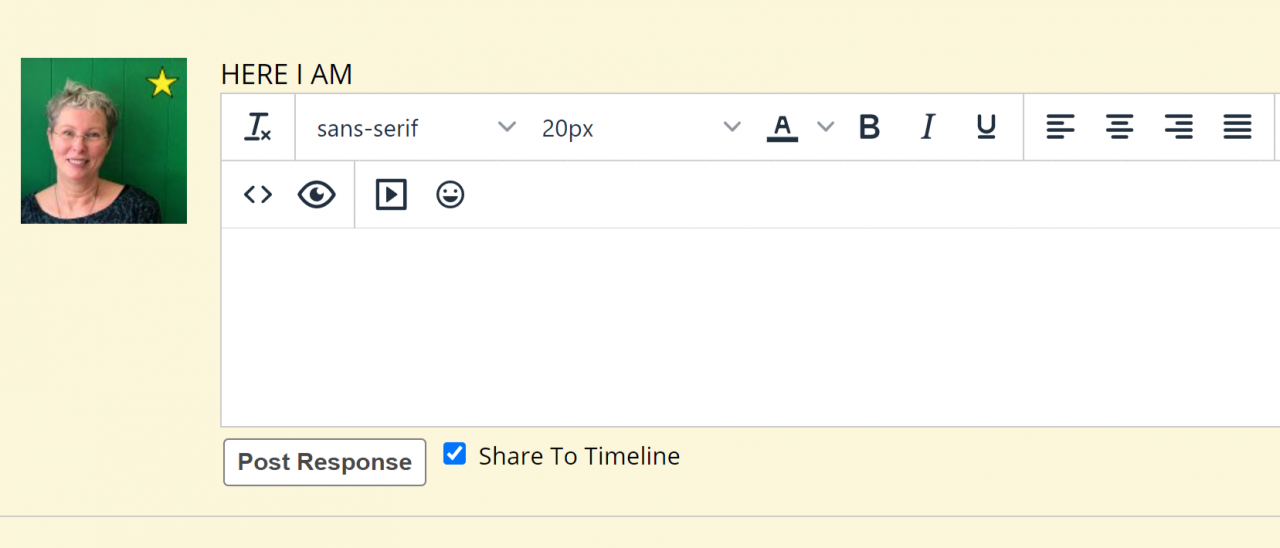Click the clear formatting icon
This screenshot has width=1280, height=548.
tap(258, 127)
